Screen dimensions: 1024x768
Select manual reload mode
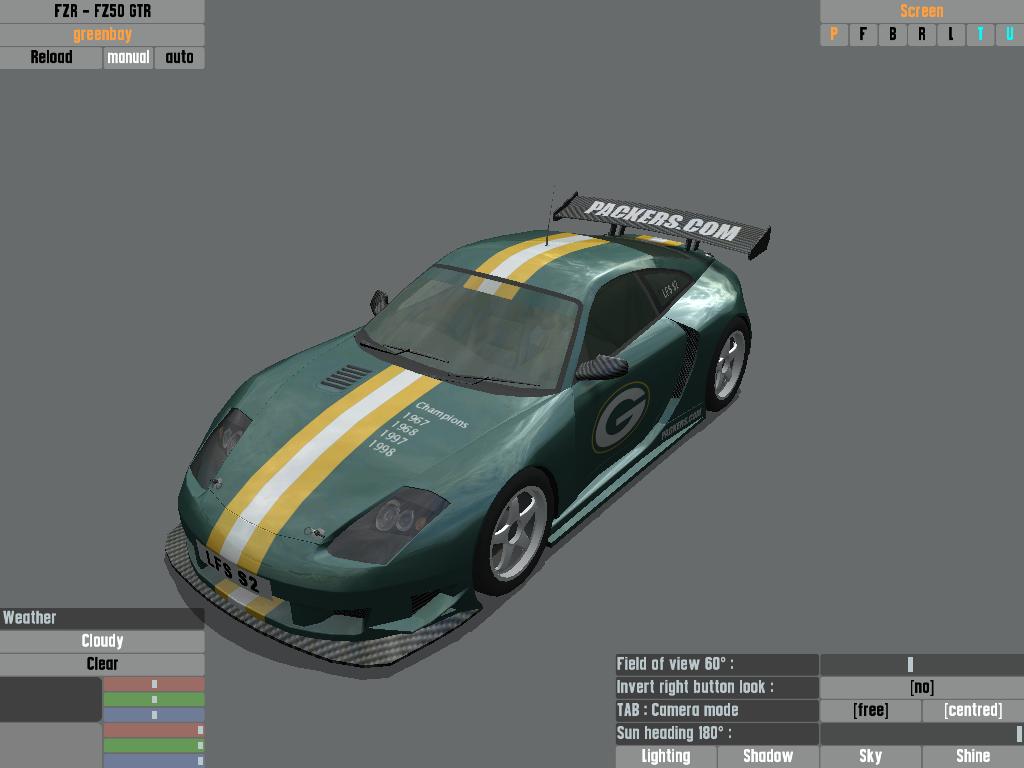click(128, 57)
